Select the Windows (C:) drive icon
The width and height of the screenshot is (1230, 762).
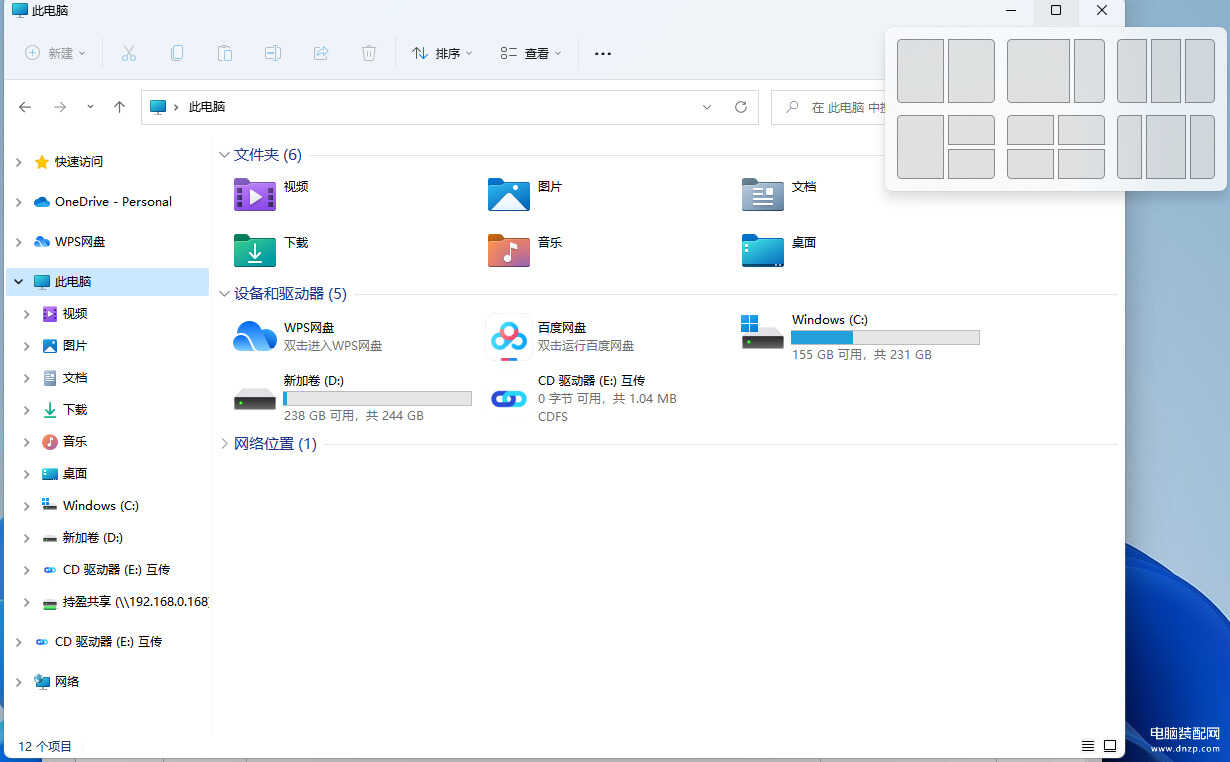pyautogui.click(x=762, y=332)
